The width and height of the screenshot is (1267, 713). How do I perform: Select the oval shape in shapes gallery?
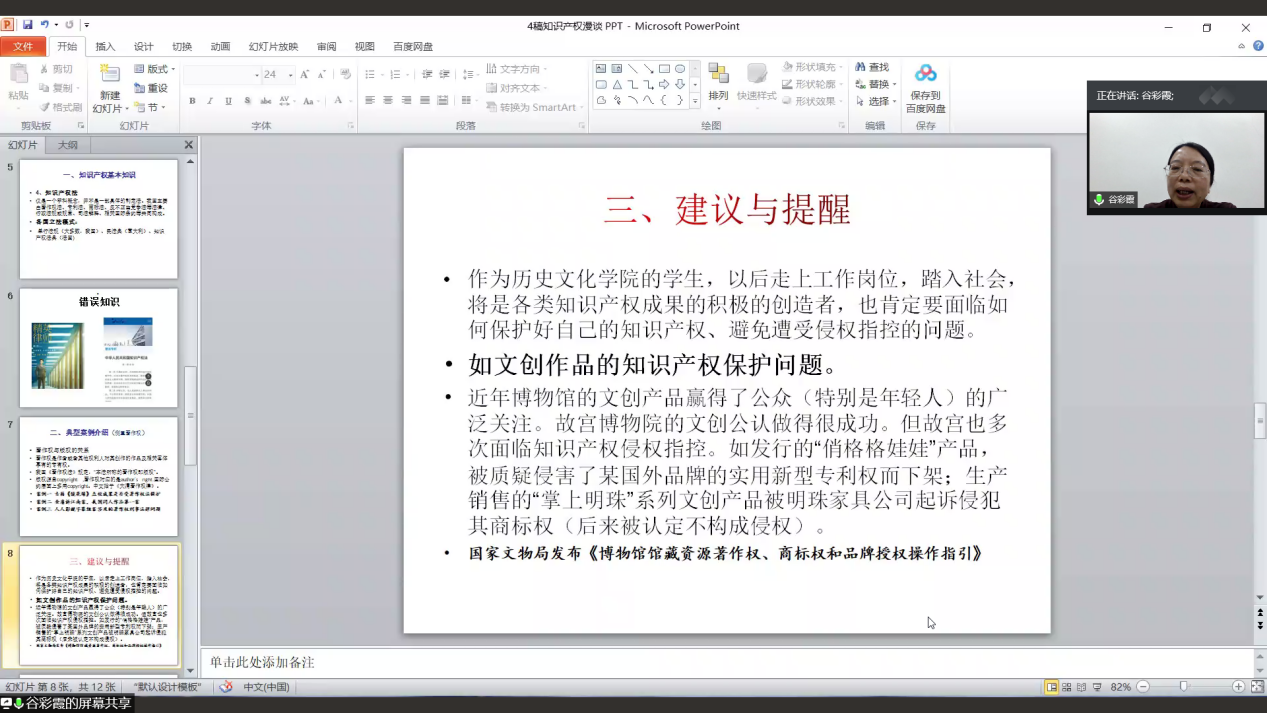point(680,69)
